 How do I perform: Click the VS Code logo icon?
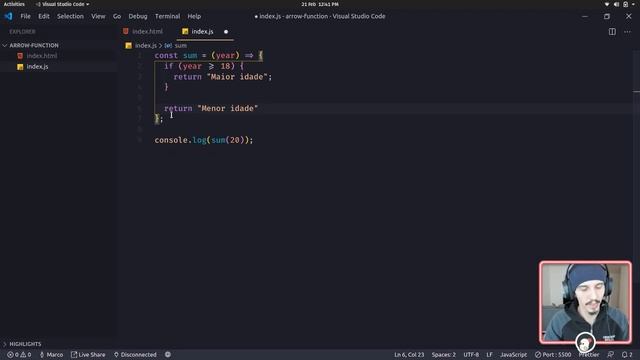point(8,16)
